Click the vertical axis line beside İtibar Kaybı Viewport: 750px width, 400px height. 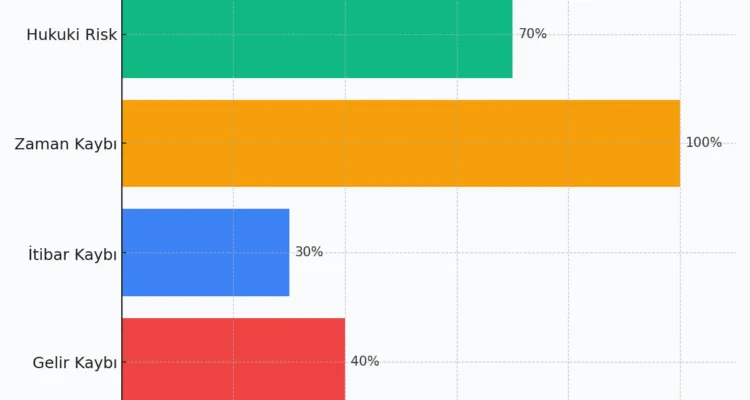(122, 252)
